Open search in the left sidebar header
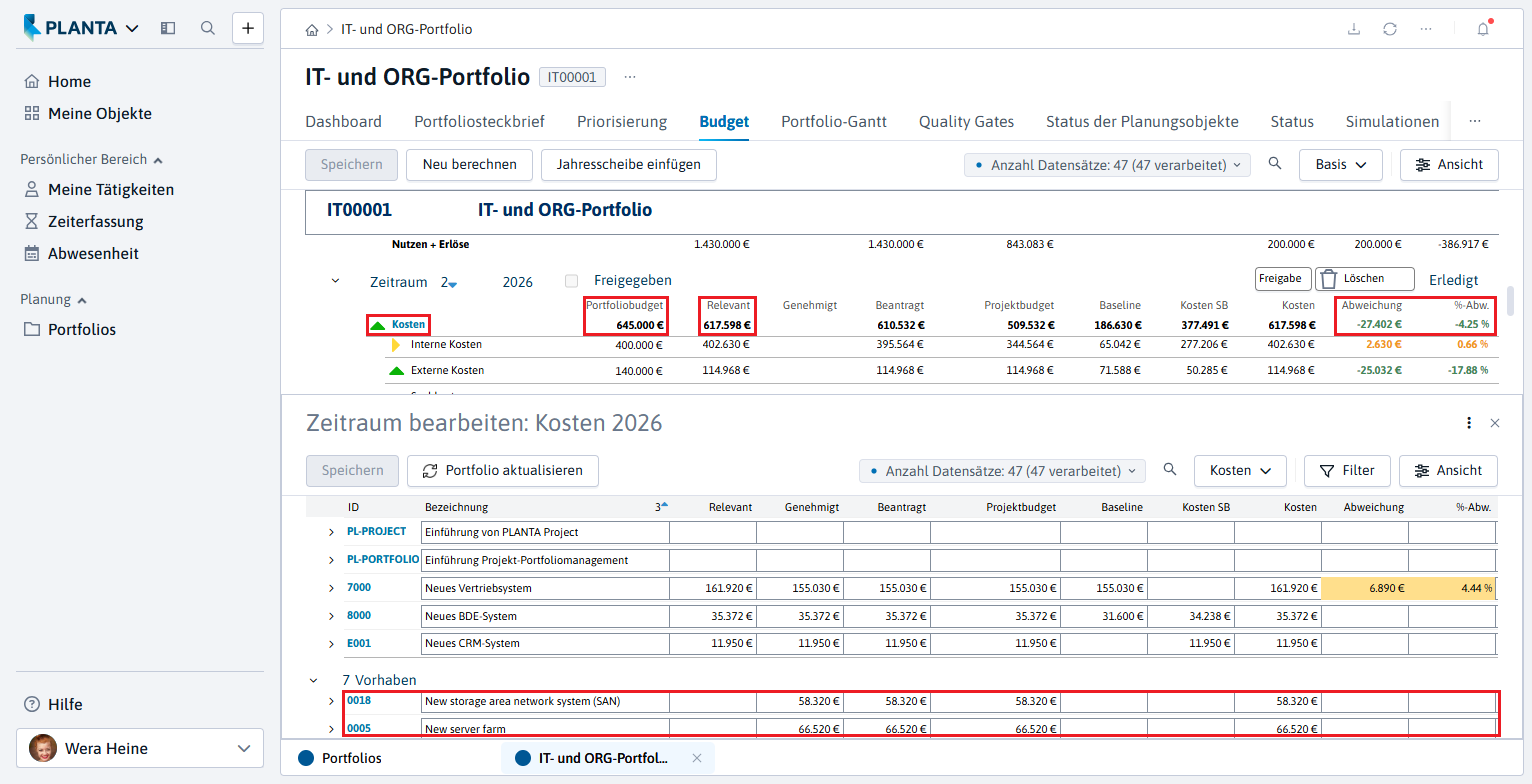Image resolution: width=1532 pixels, height=784 pixels. pos(208,28)
